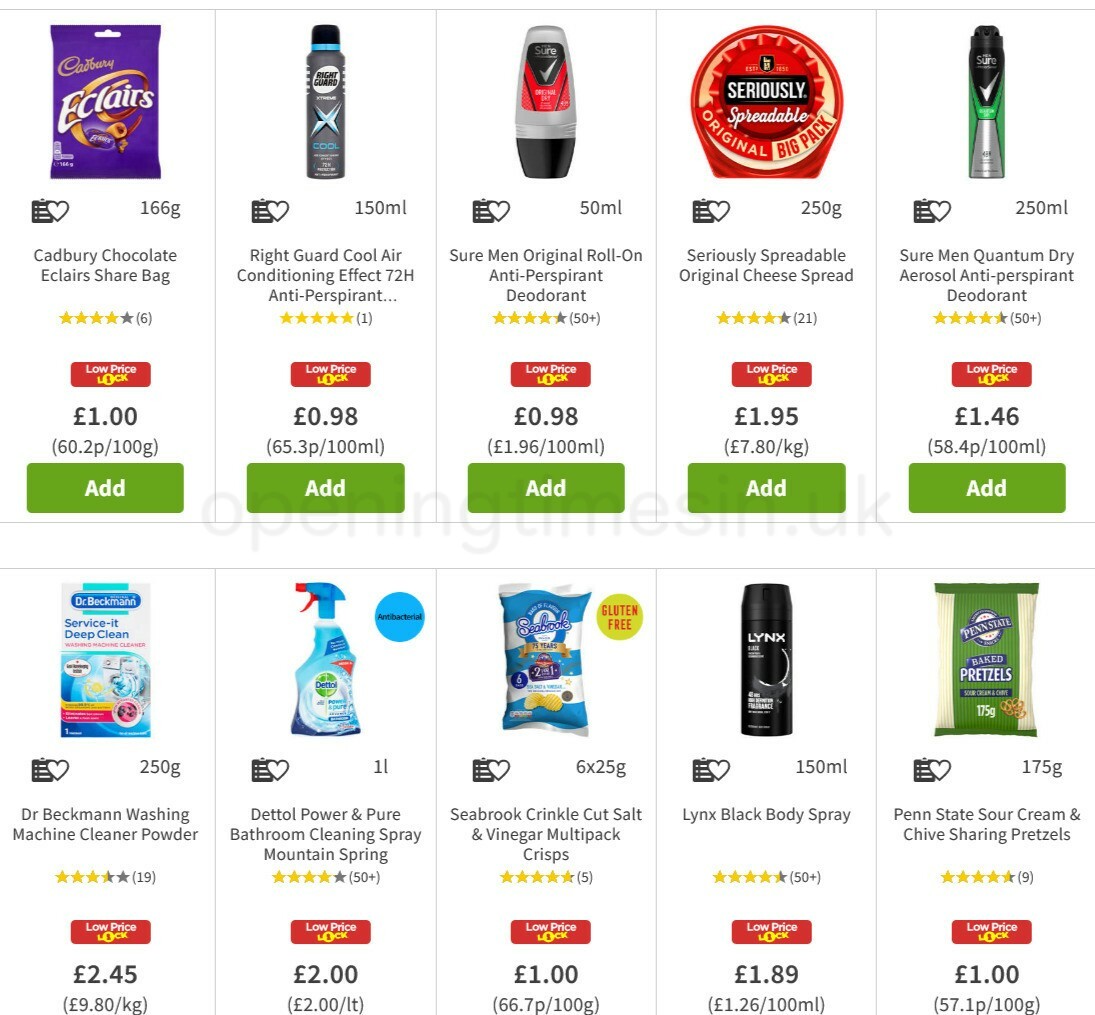Select the shopping list icon on Dr Beckmann Cleaner Powder
This screenshot has width=1095, height=1015.
49,768
